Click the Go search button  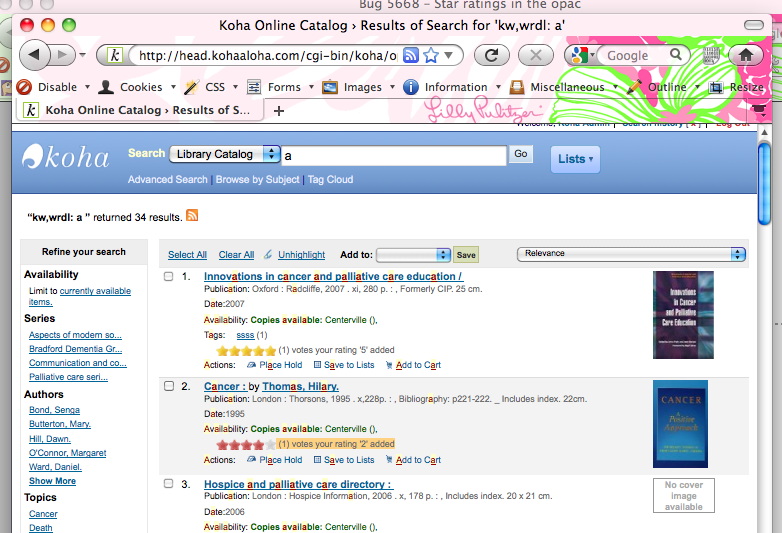(x=520, y=154)
